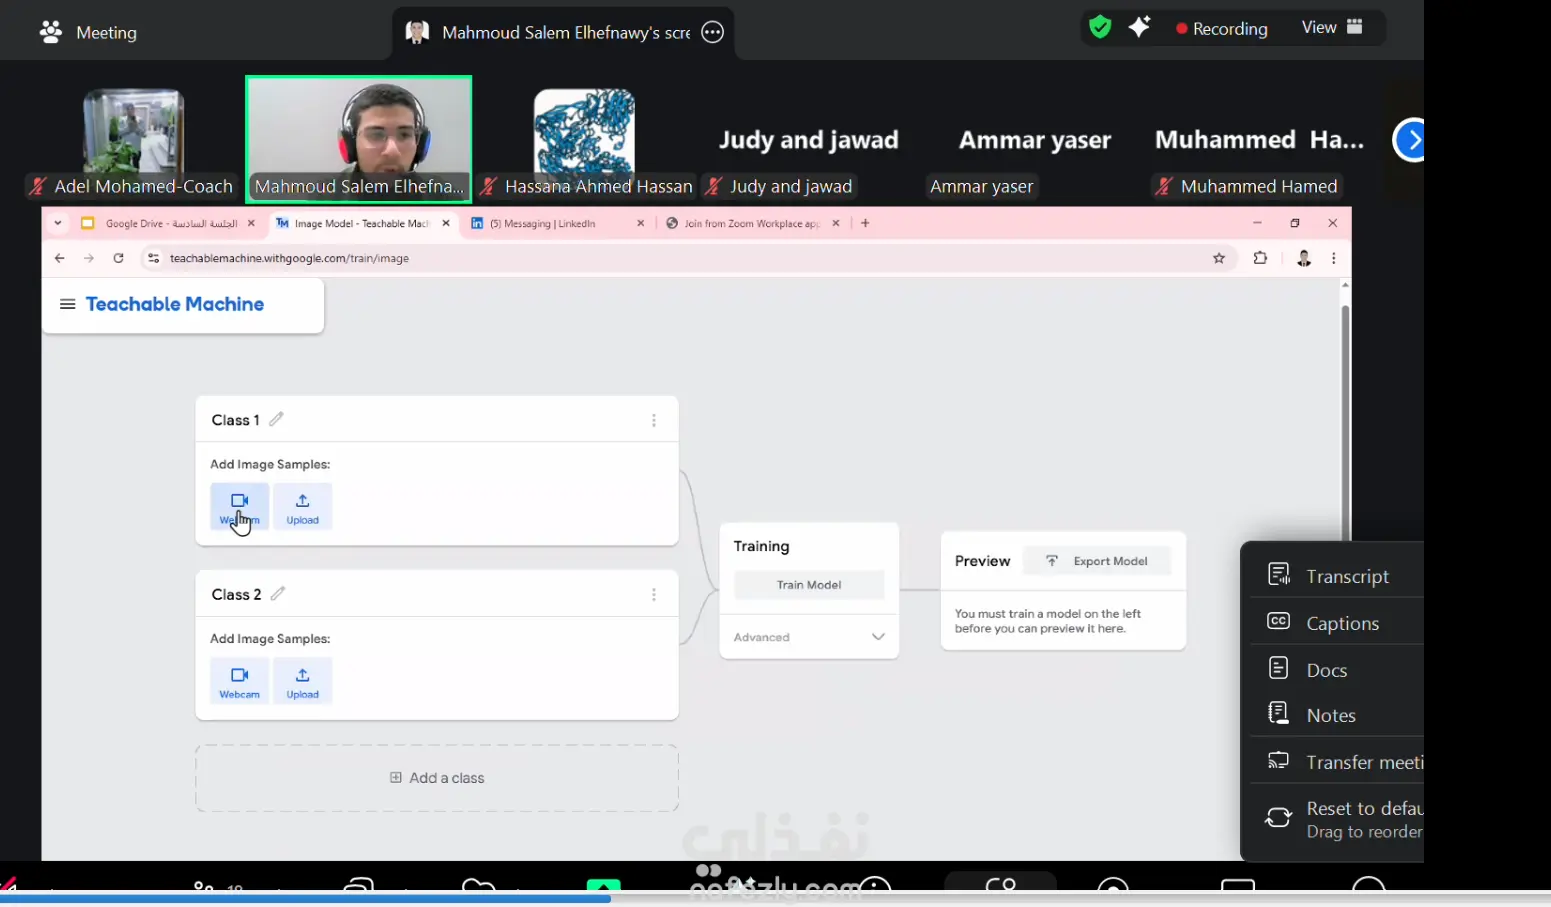Click the Add a class box
Viewport: 1551px width, 907px height.
pos(437,778)
